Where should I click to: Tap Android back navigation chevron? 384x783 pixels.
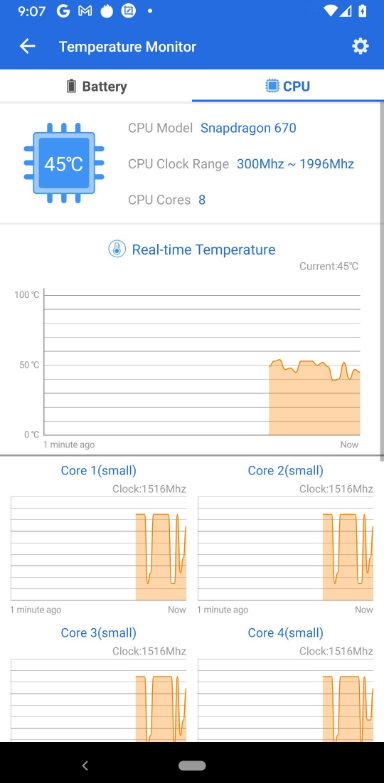click(85, 766)
